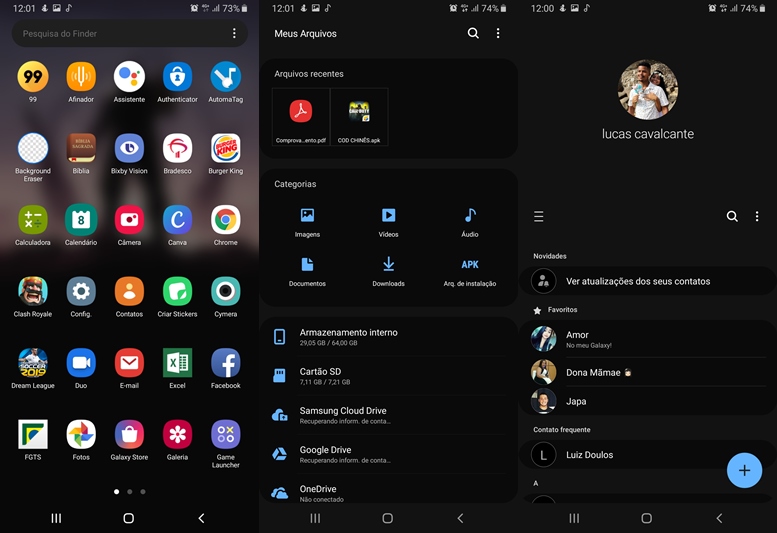Launch the Canva app
The height and width of the screenshot is (533, 777).
[x=177, y=220]
